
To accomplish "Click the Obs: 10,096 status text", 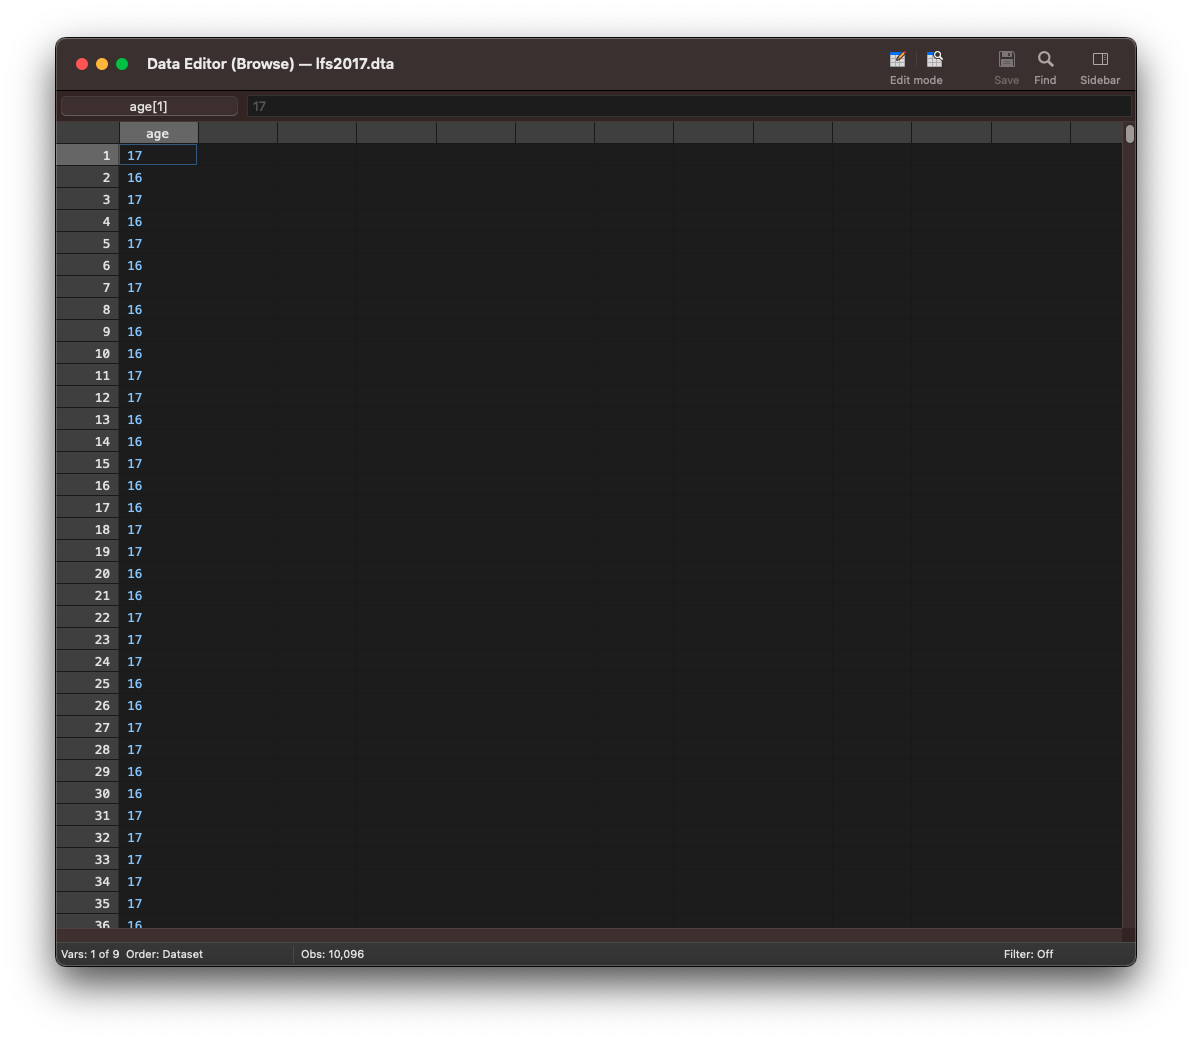I will 332,954.
